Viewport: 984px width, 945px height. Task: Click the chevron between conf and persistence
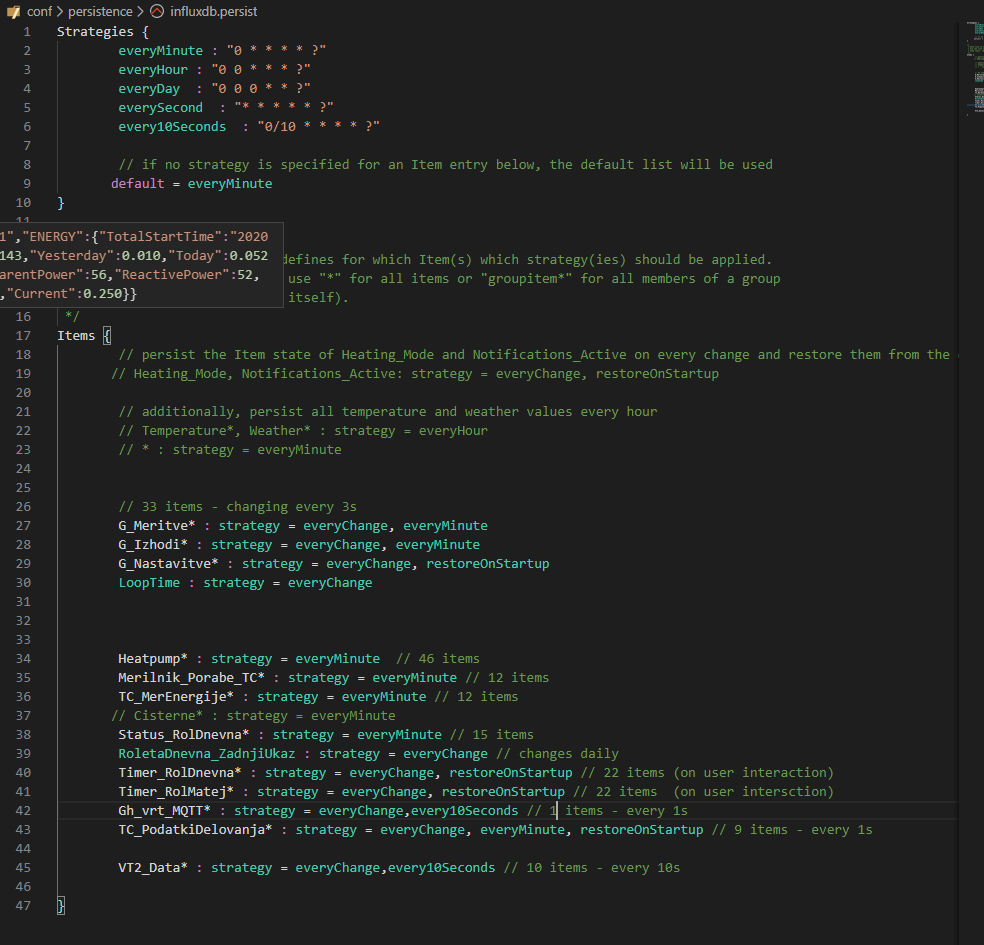[x=60, y=11]
